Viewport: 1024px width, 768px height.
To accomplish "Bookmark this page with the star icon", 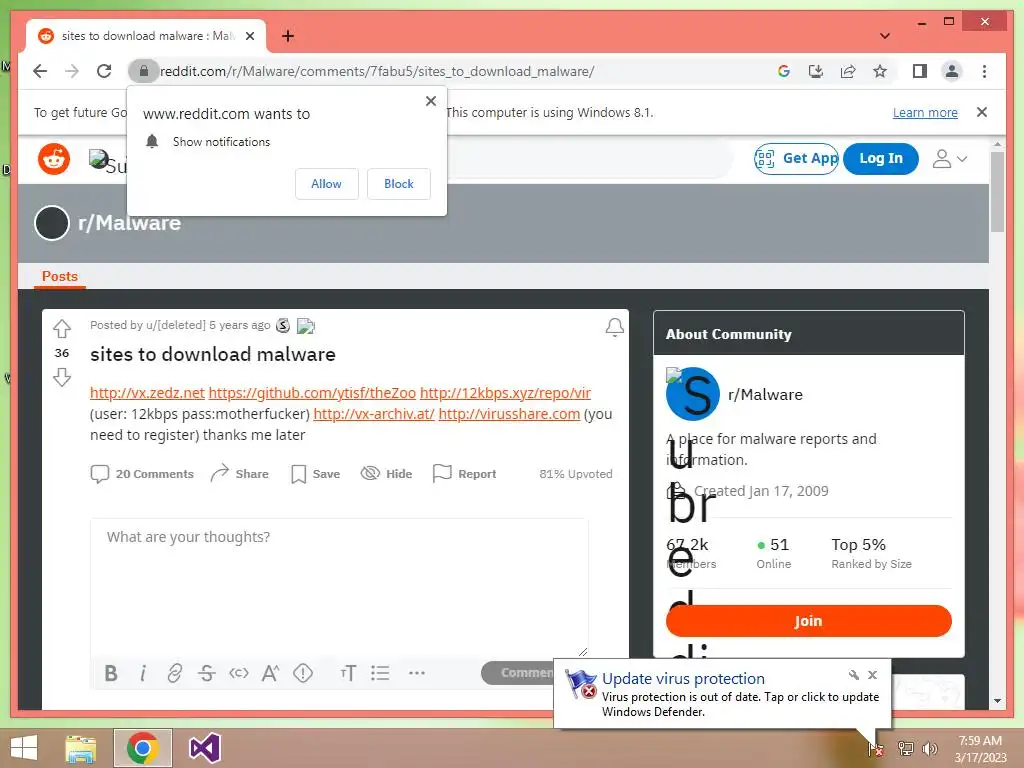I will pyautogui.click(x=880, y=71).
